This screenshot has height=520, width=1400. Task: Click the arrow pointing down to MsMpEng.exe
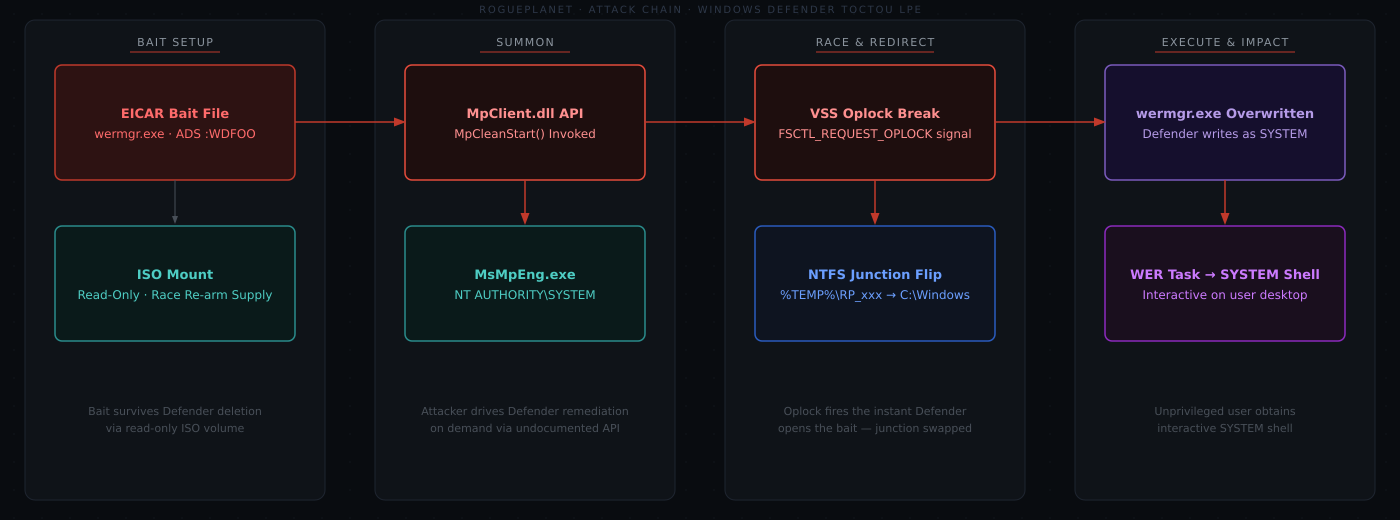[525, 203]
